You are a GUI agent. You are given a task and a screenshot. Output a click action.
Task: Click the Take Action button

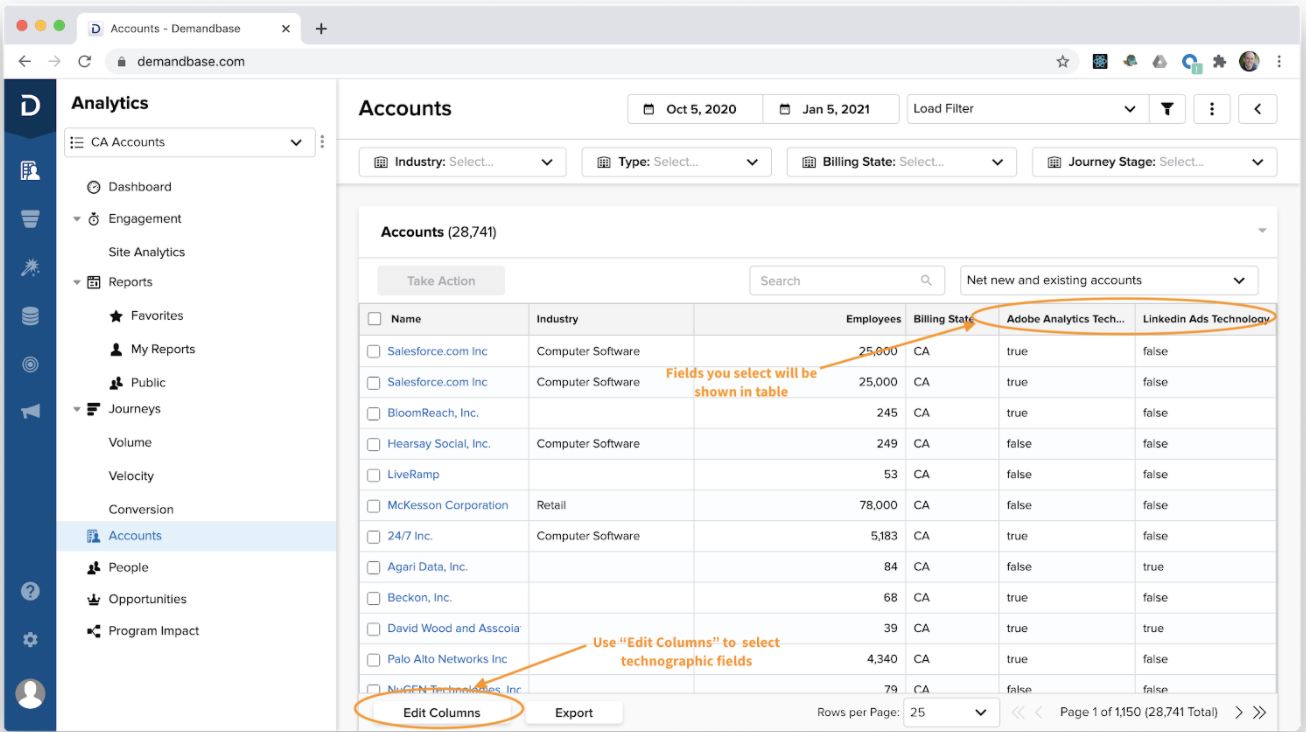pos(441,281)
